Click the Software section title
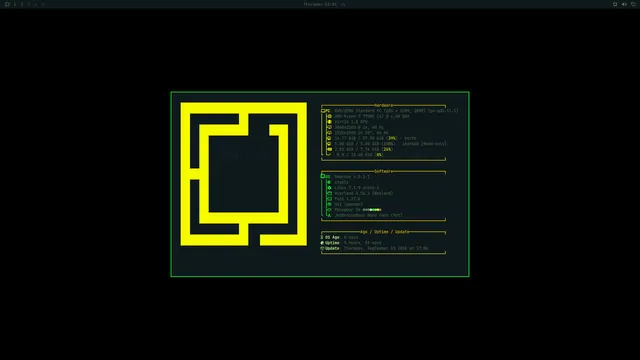The image size is (640, 360). 384,171
